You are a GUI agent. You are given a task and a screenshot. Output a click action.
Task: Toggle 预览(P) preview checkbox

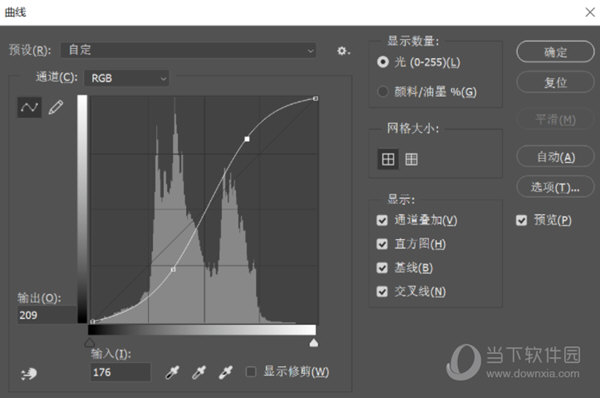pyautogui.click(x=521, y=220)
